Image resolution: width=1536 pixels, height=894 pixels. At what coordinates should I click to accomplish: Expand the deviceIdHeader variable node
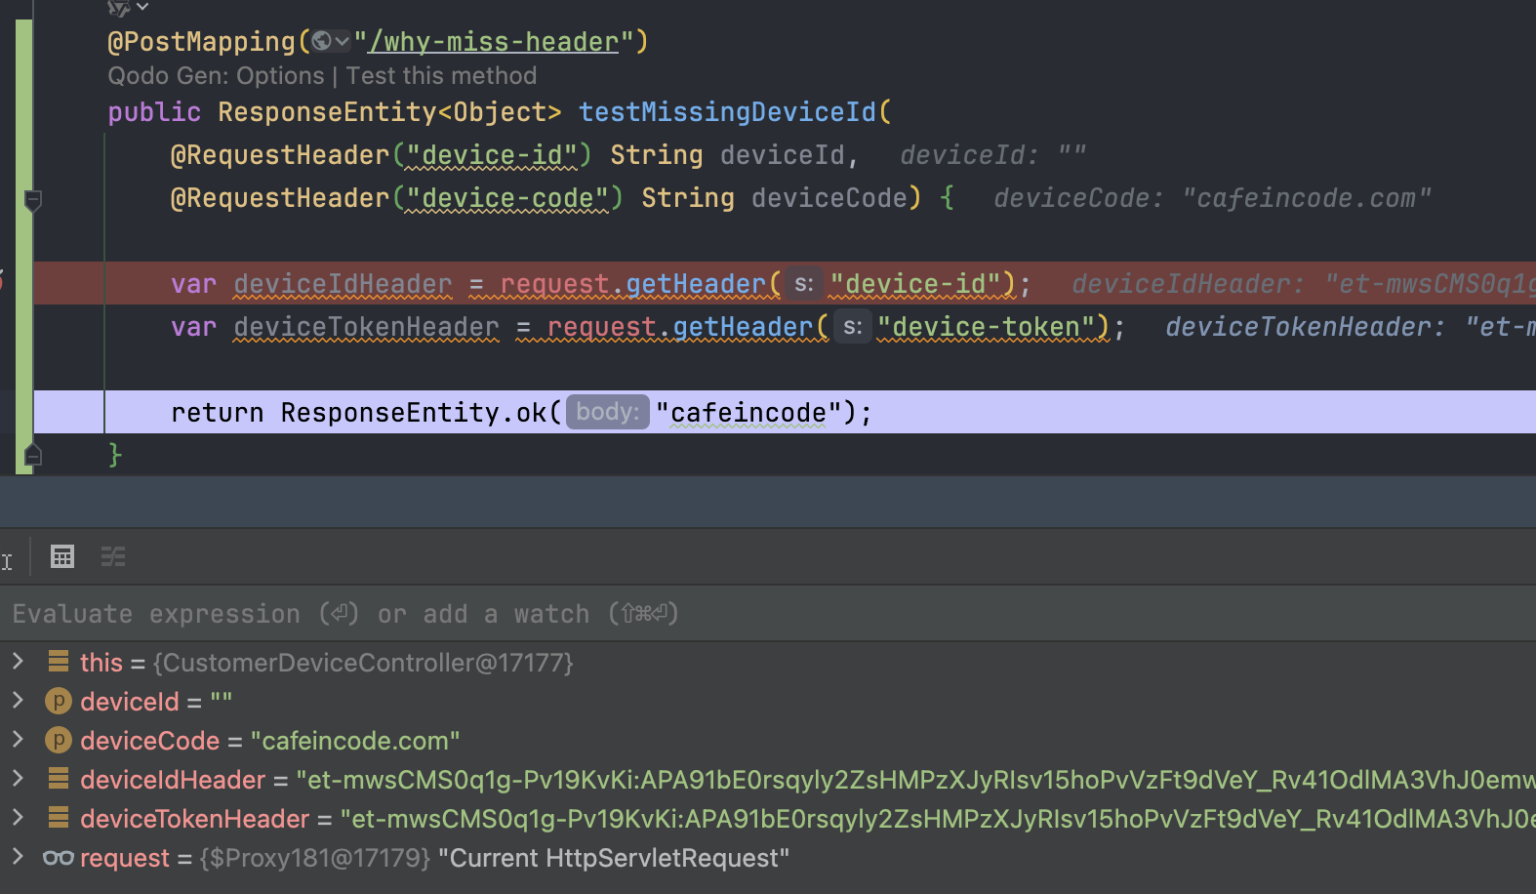(17, 779)
